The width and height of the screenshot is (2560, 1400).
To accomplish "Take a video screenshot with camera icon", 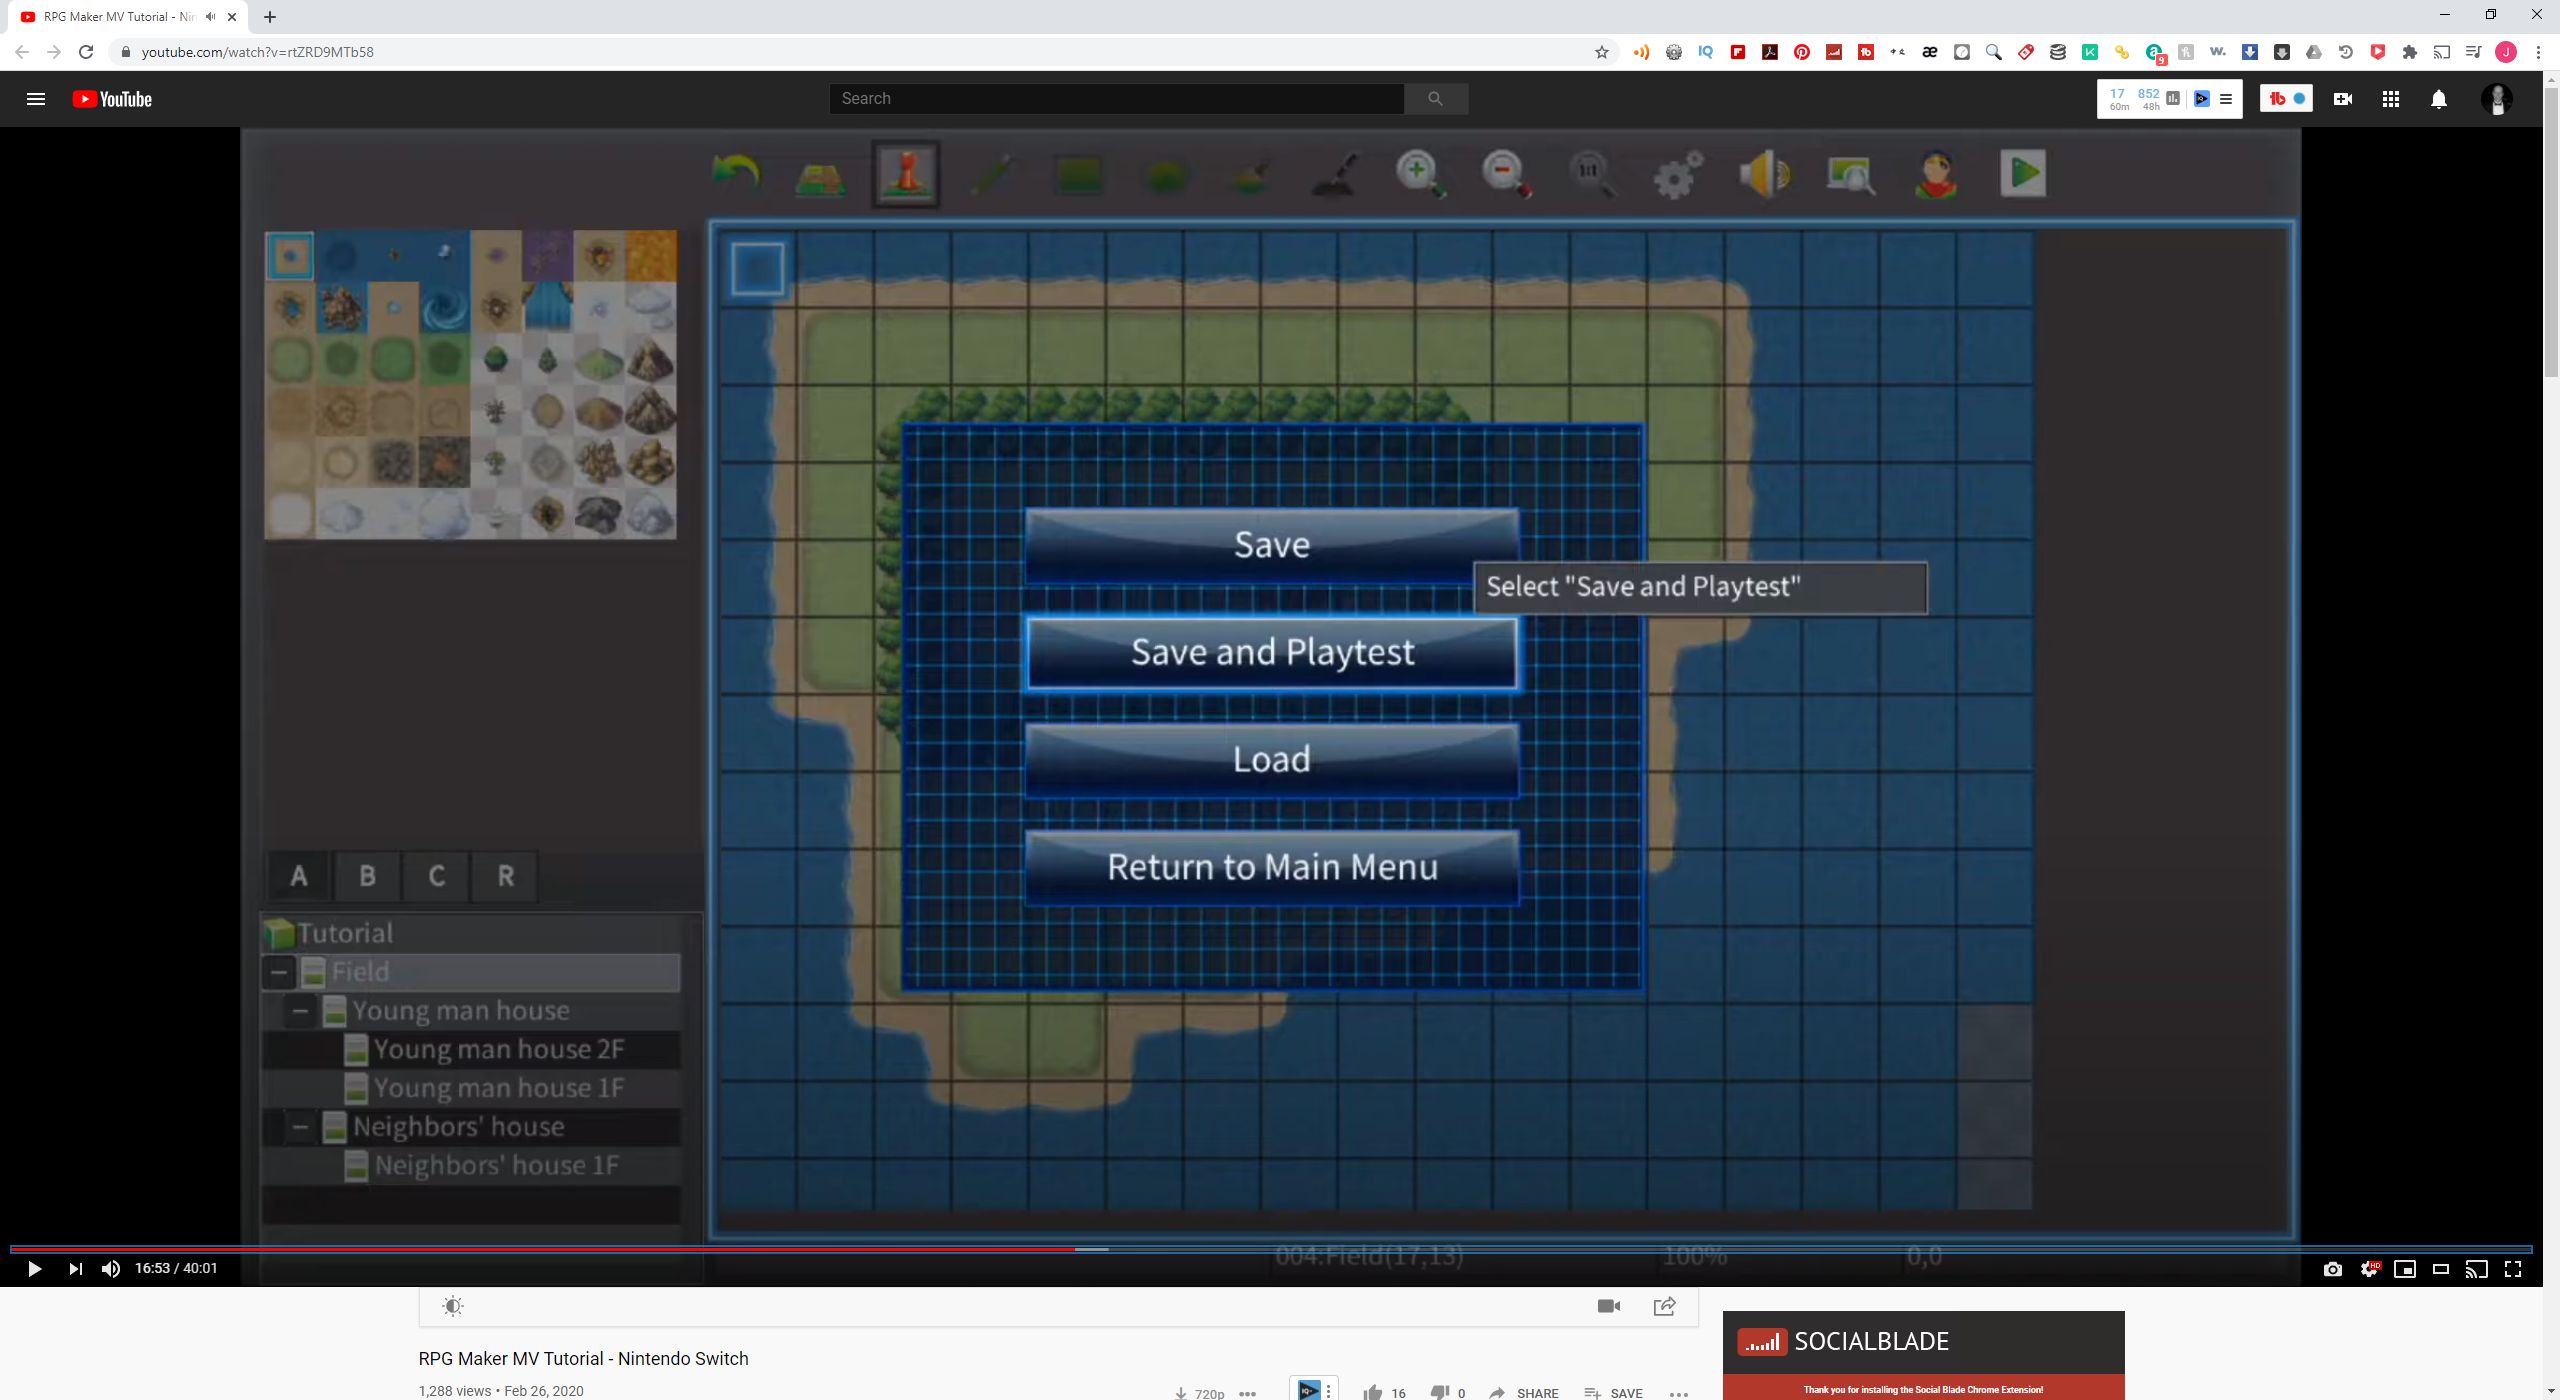I will (2332, 1269).
